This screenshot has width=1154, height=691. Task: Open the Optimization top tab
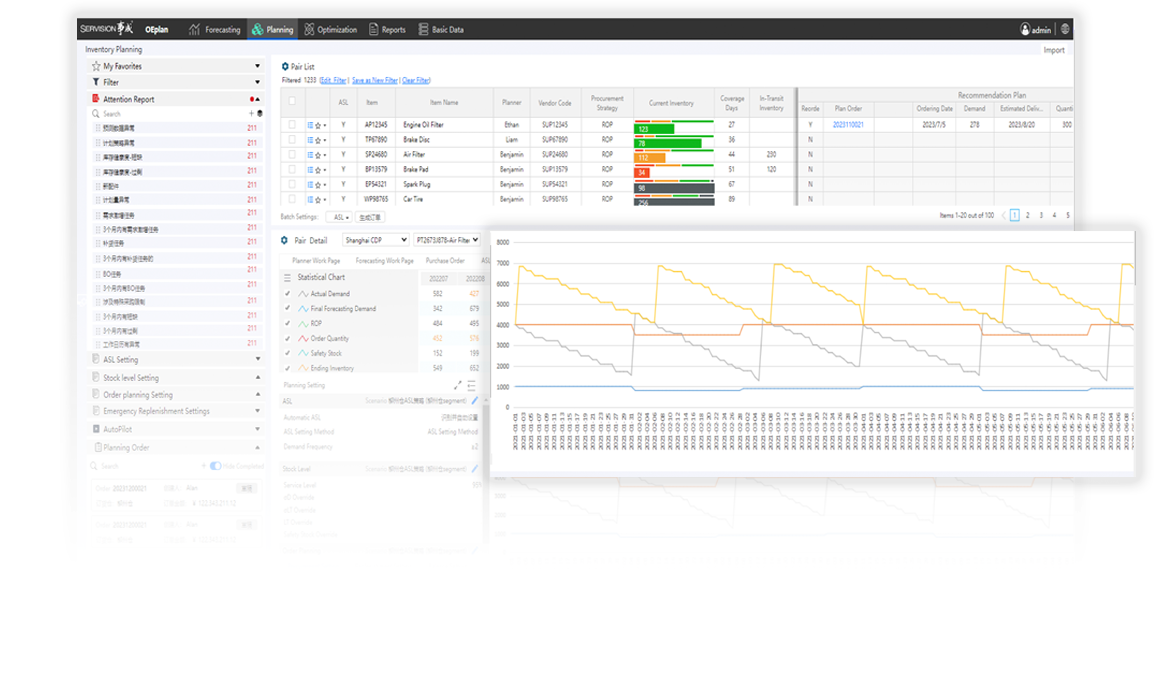pos(330,29)
